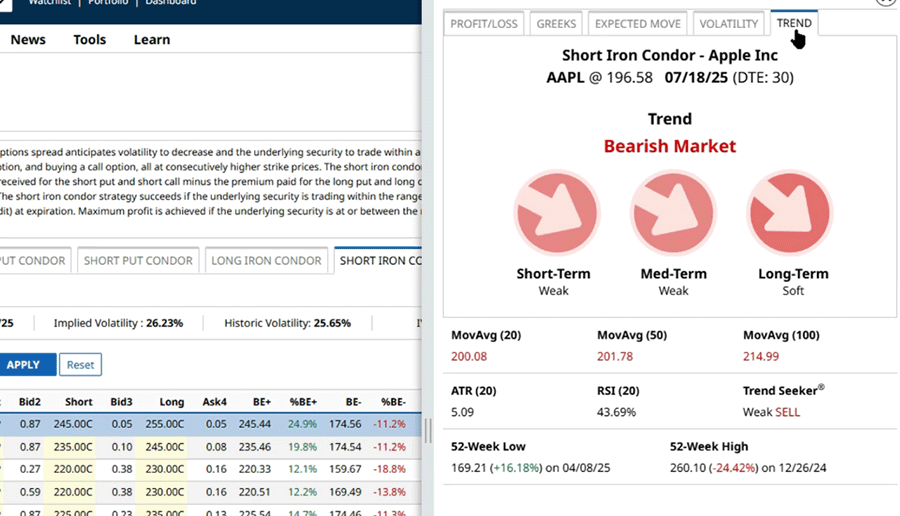This screenshot has height=516, width=900.
Task: Click the Implied Volatility 26.23% value
Action: (164, 323)
